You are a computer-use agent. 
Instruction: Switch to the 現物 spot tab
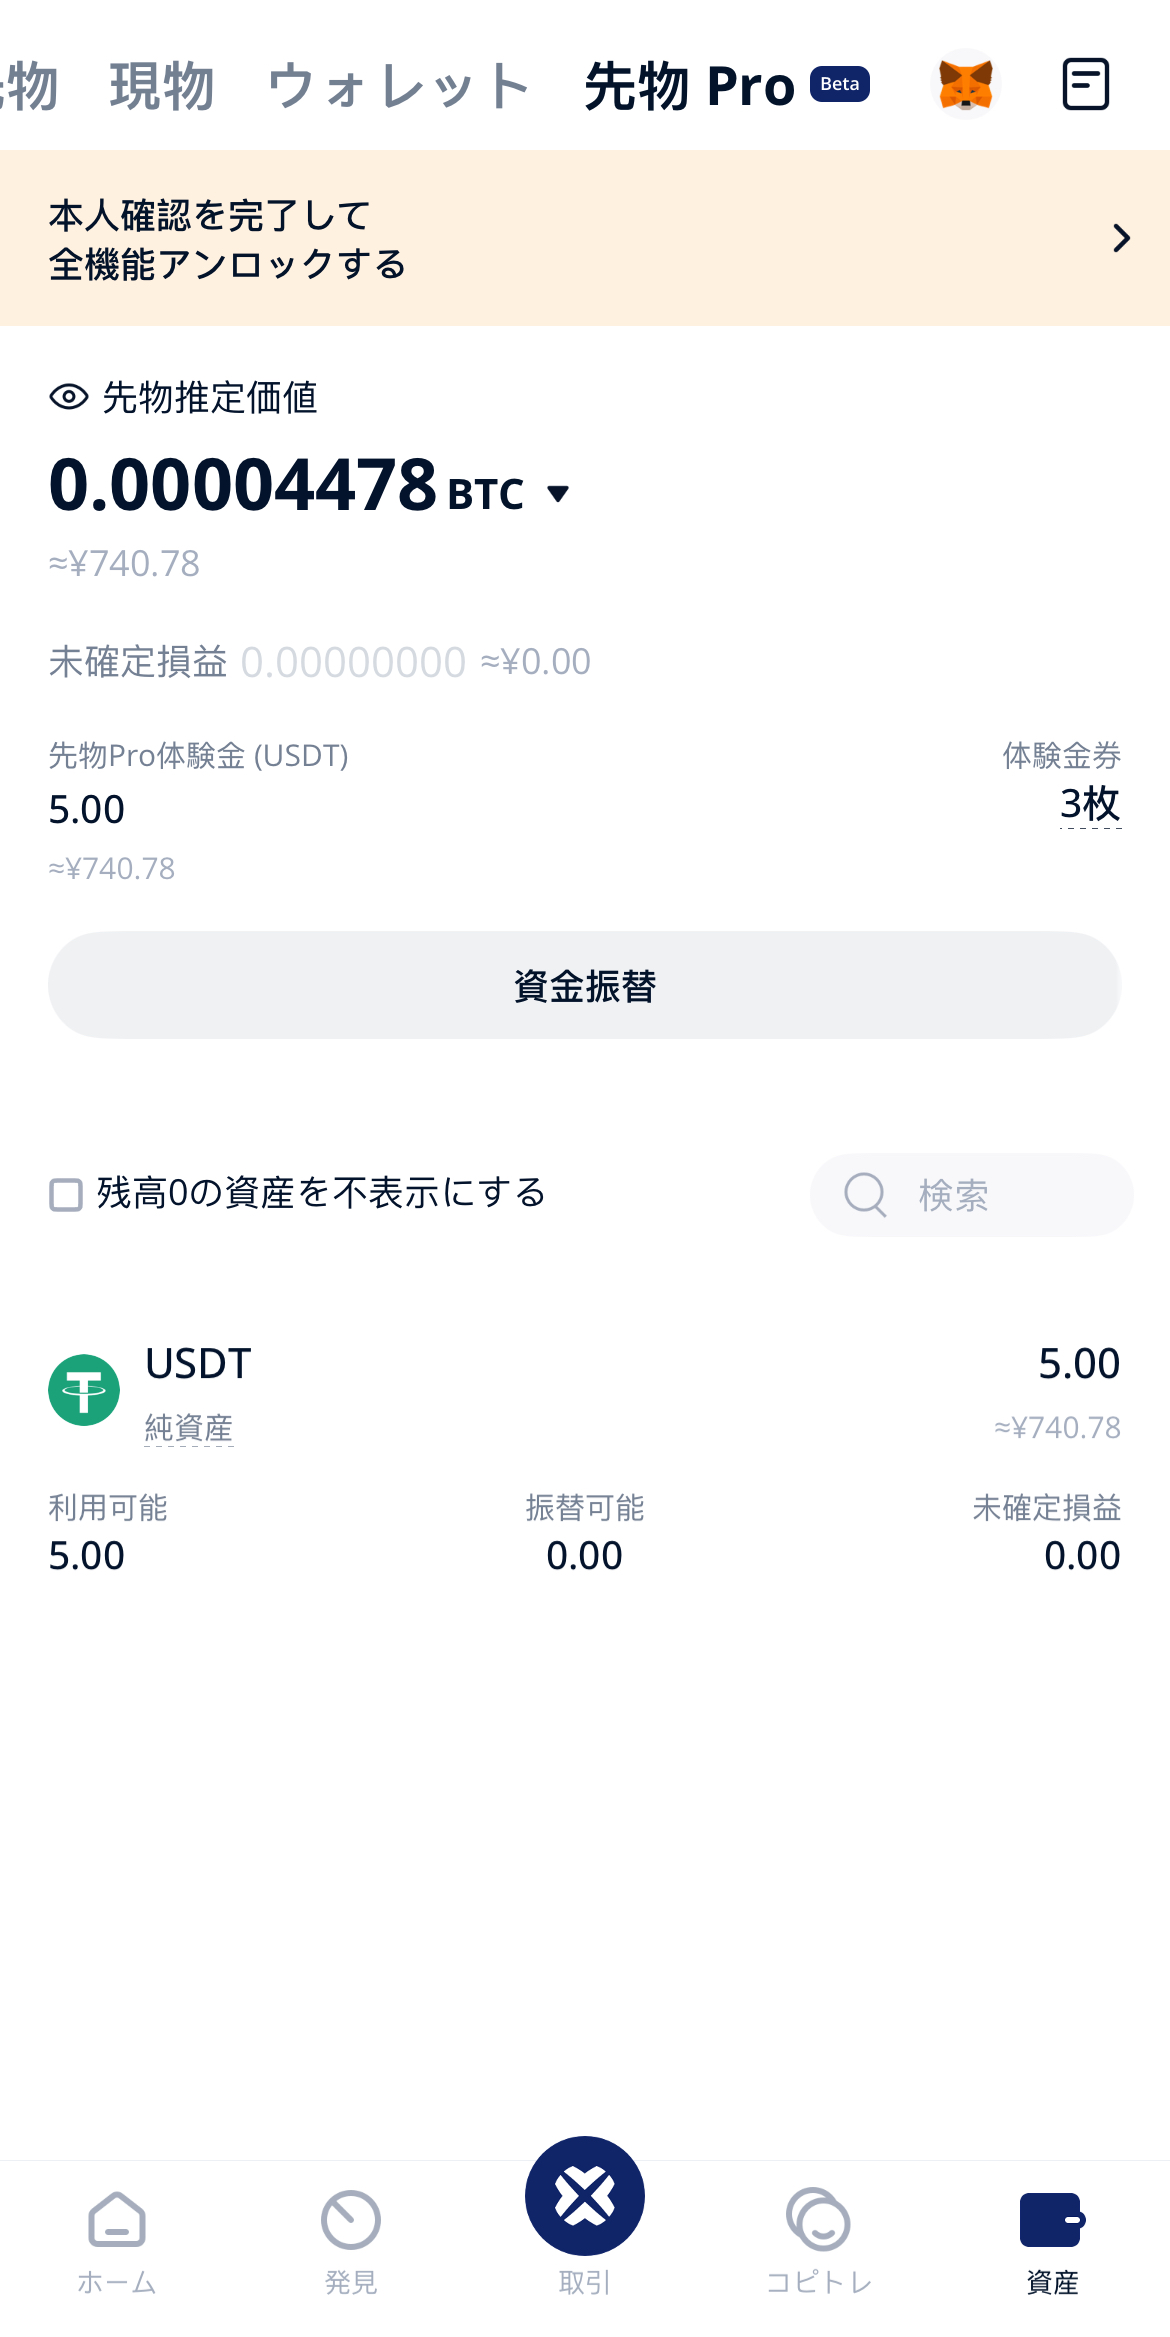click(x=162, y=86)
